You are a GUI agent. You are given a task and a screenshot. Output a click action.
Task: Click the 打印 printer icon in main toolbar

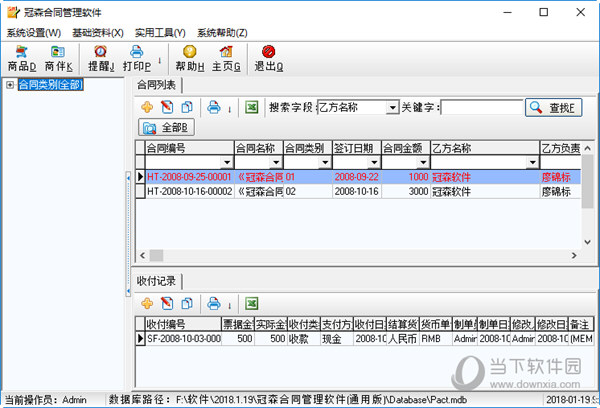pyautogui.click(x=137, y=58)
